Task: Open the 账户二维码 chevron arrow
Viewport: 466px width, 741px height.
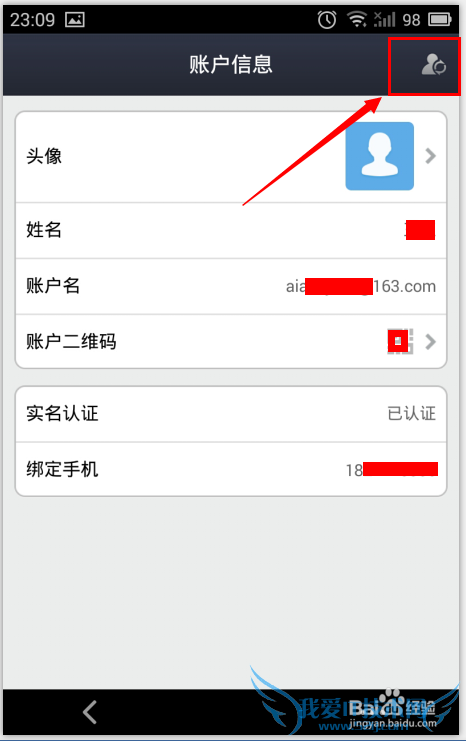Action: point(430,341)
